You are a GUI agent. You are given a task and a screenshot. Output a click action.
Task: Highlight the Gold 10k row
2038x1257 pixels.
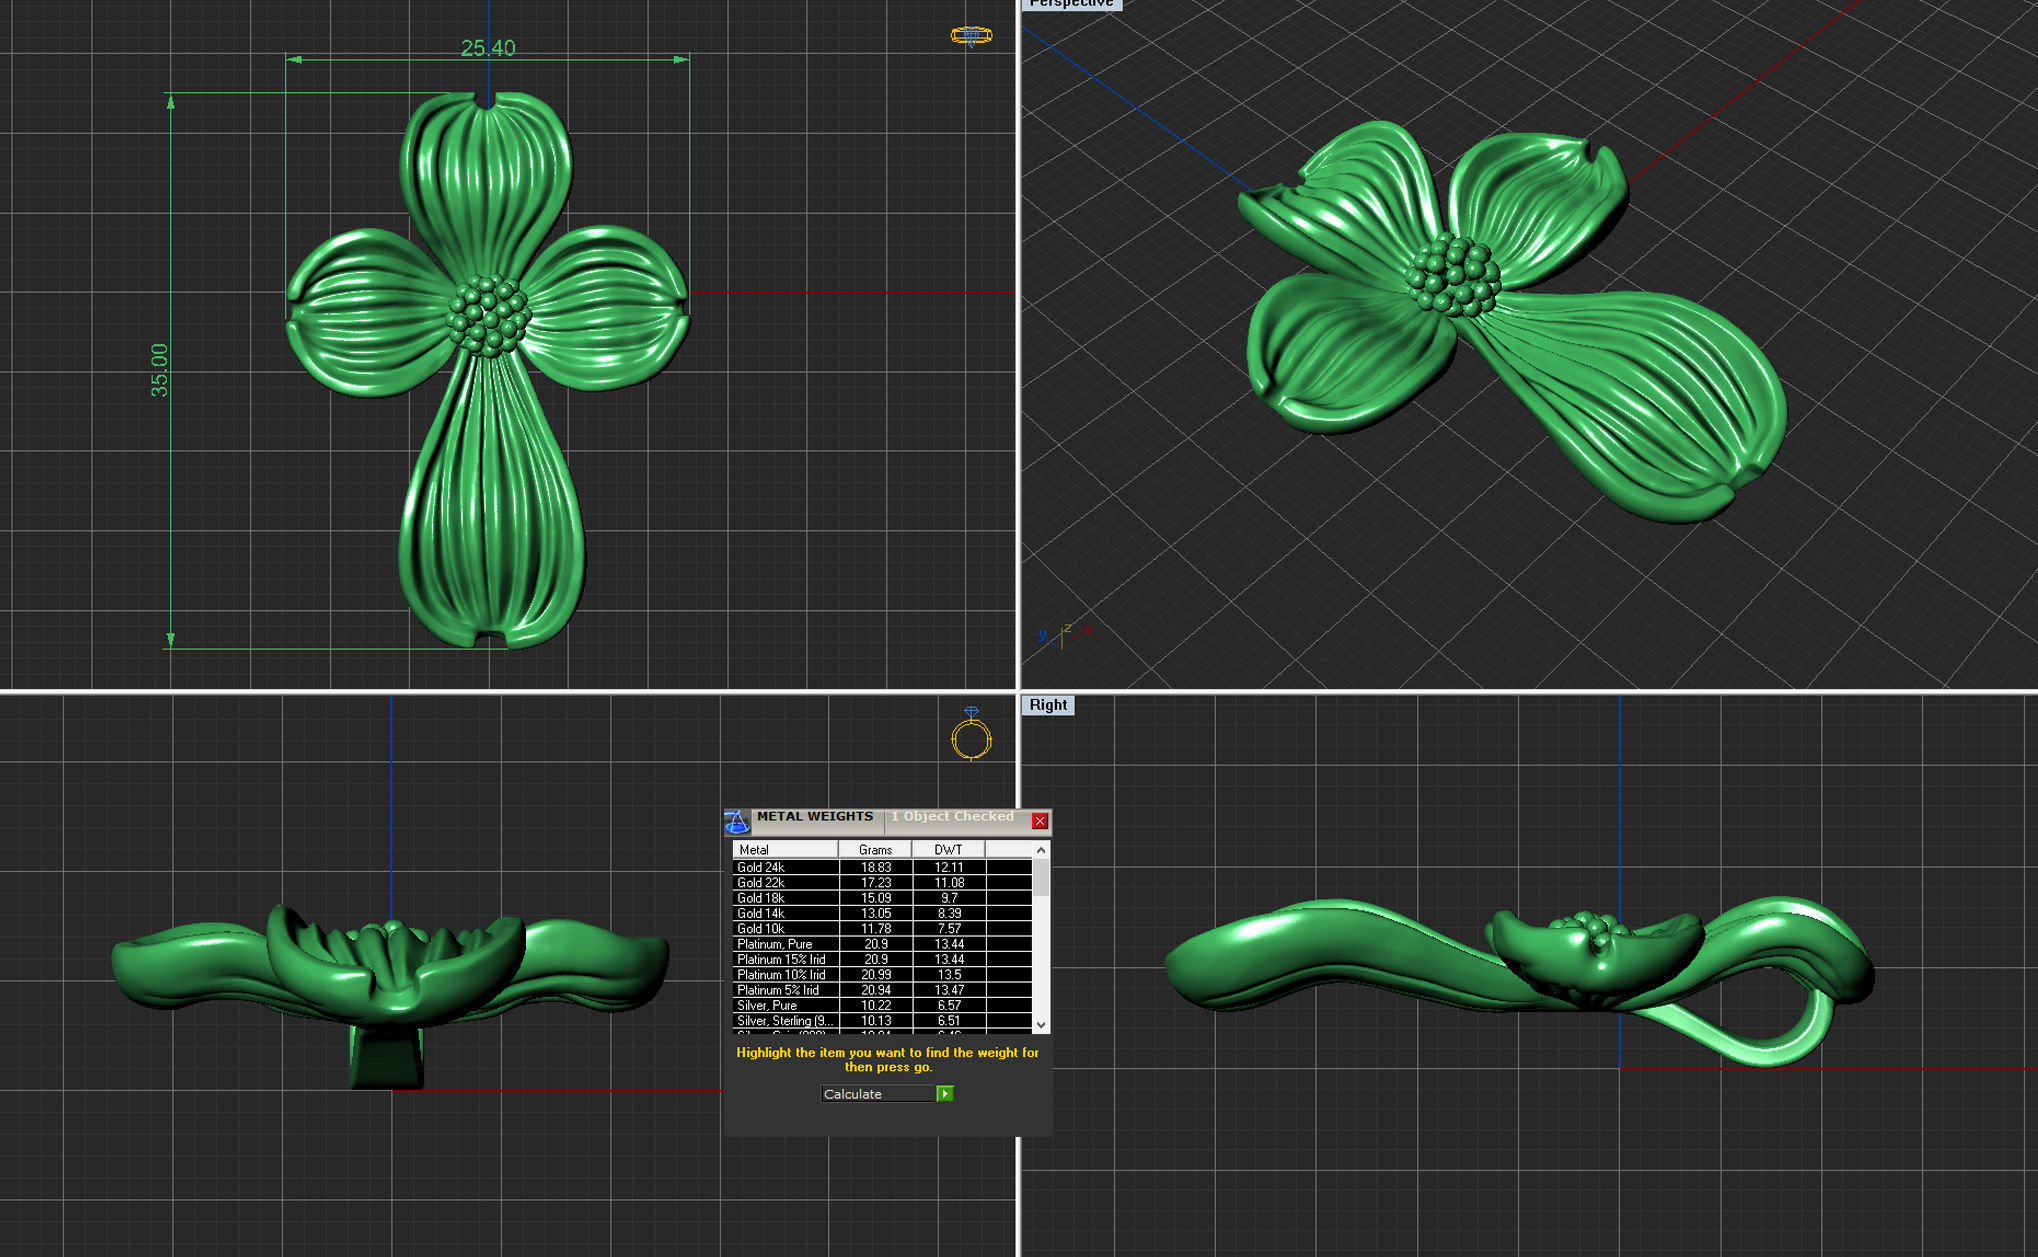(x=882, y=929)
